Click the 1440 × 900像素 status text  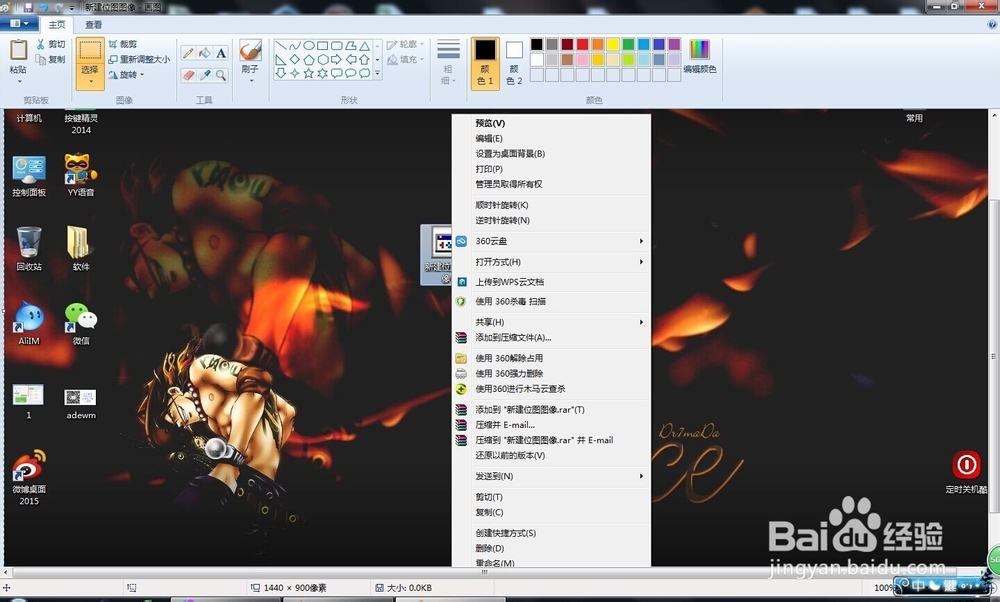(295, 587)
